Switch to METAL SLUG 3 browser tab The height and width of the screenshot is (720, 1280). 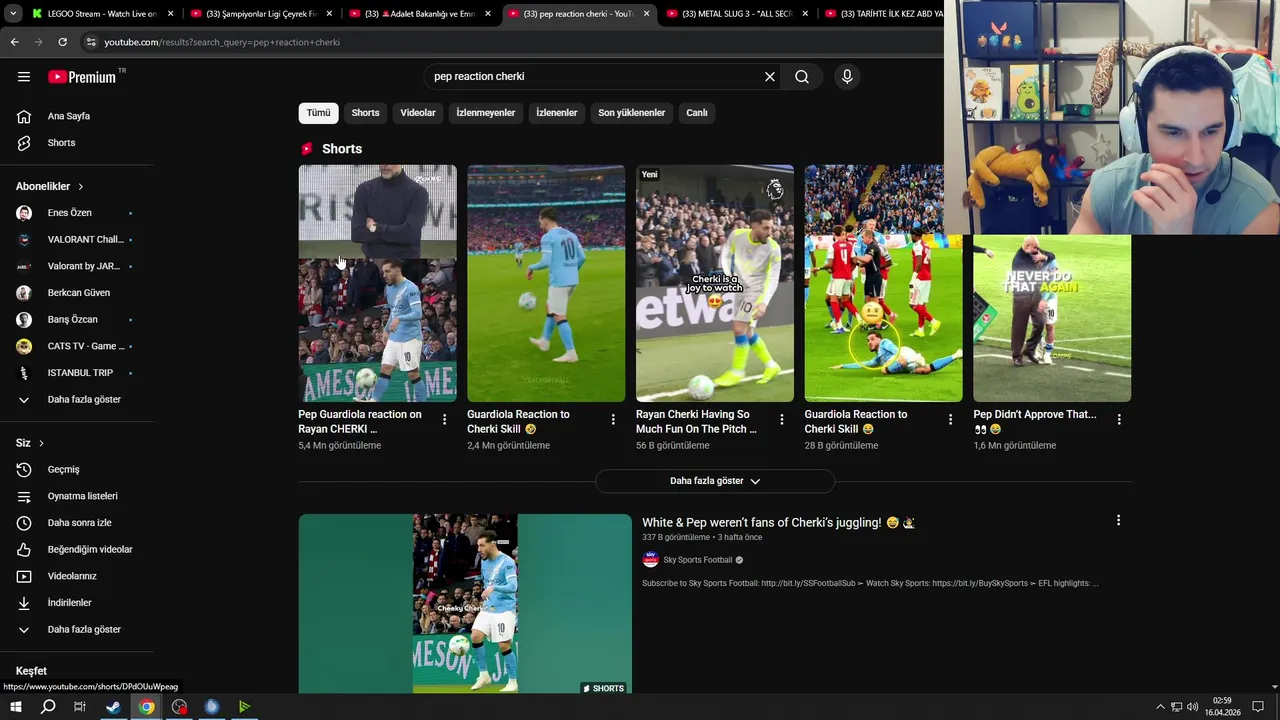pos(735,14)
